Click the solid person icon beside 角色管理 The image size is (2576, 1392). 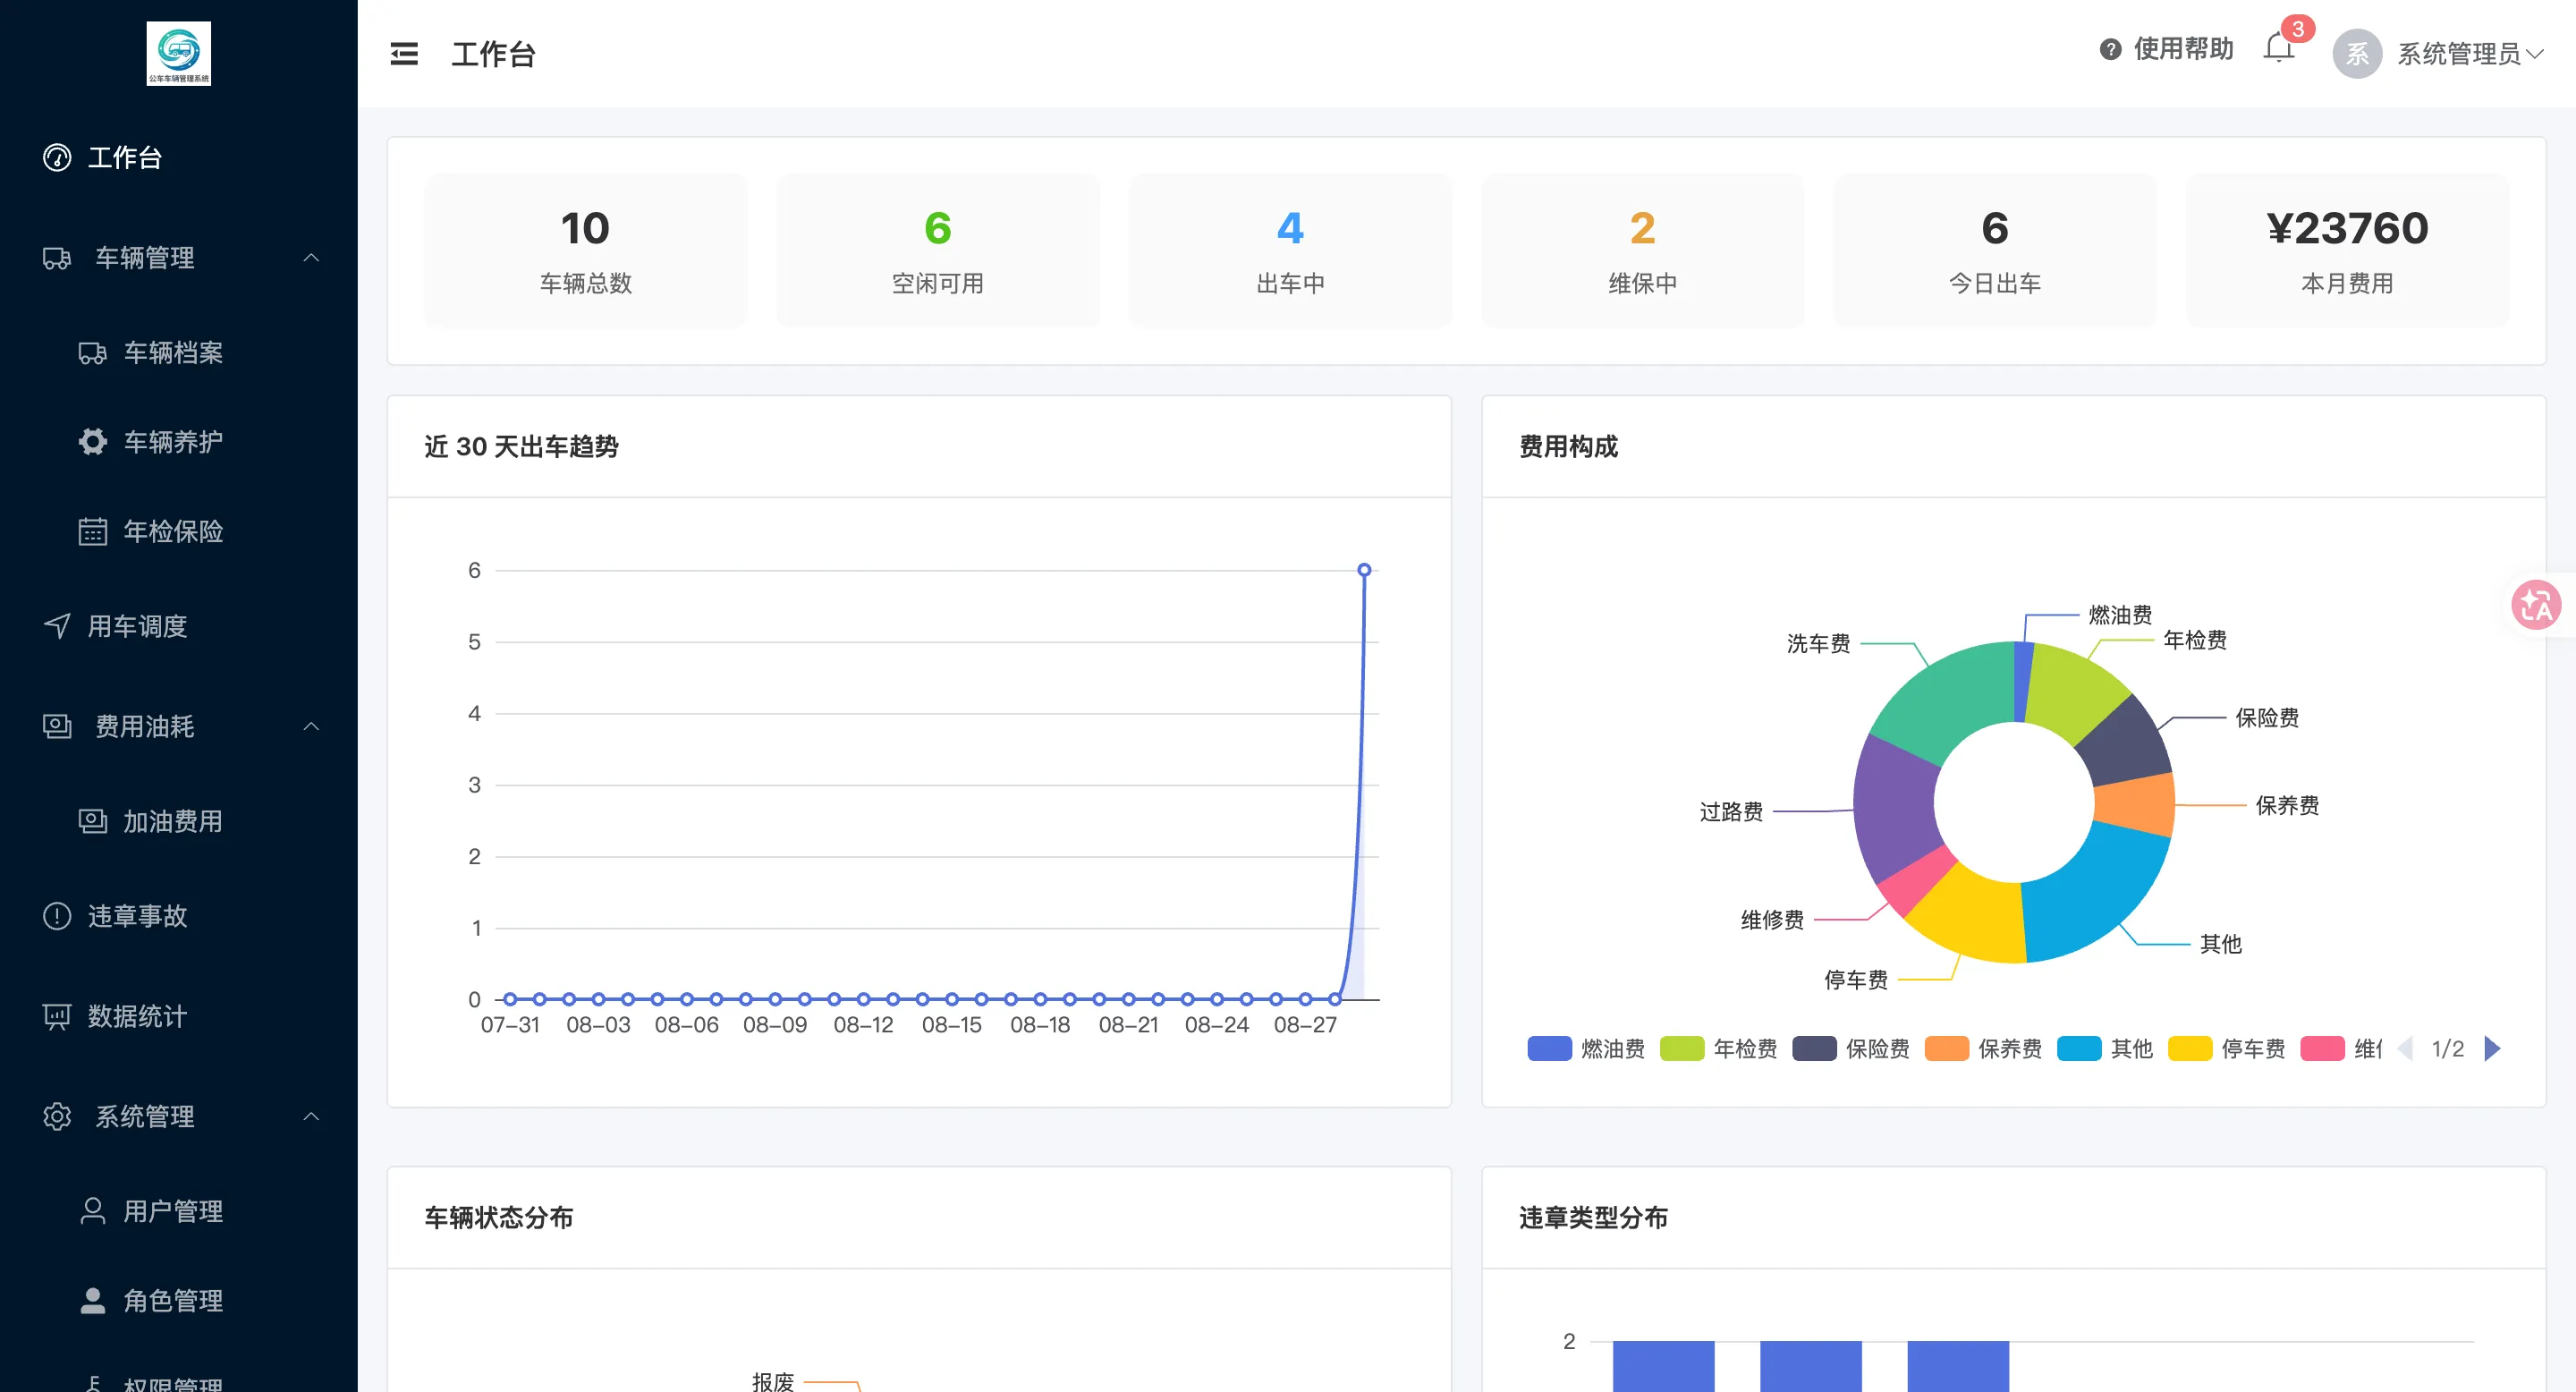click(93, 1300)
